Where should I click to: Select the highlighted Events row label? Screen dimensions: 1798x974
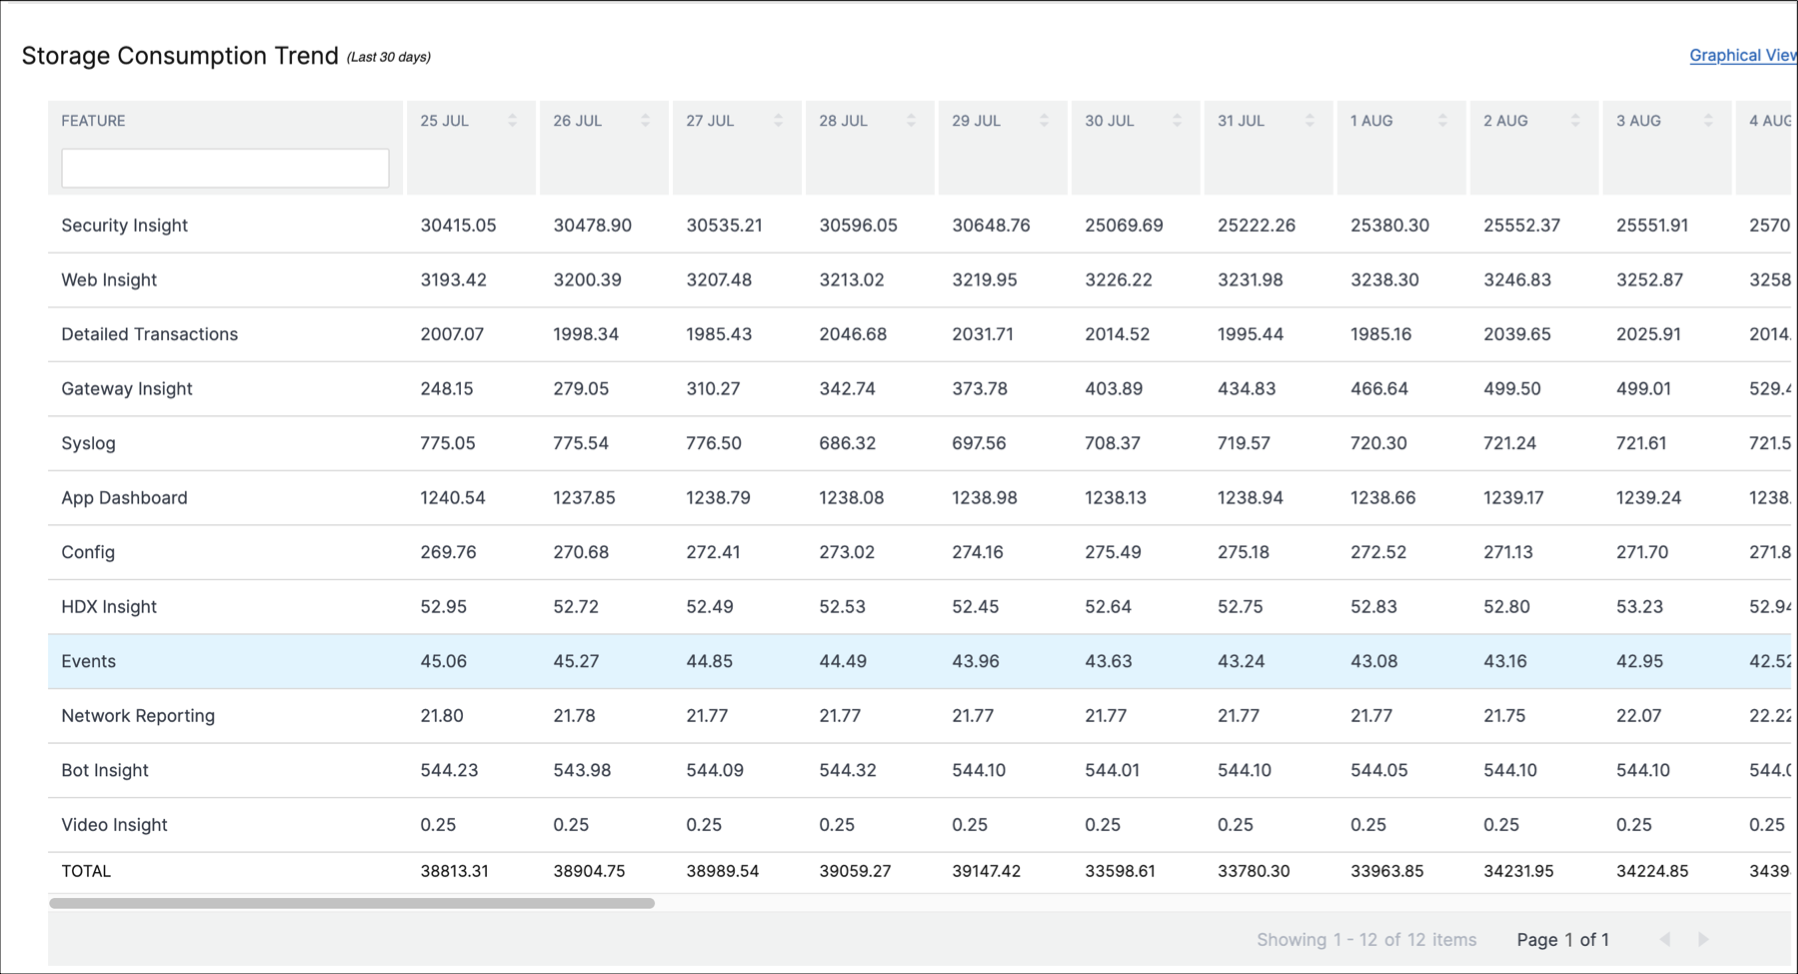click(x=89, y=661)
